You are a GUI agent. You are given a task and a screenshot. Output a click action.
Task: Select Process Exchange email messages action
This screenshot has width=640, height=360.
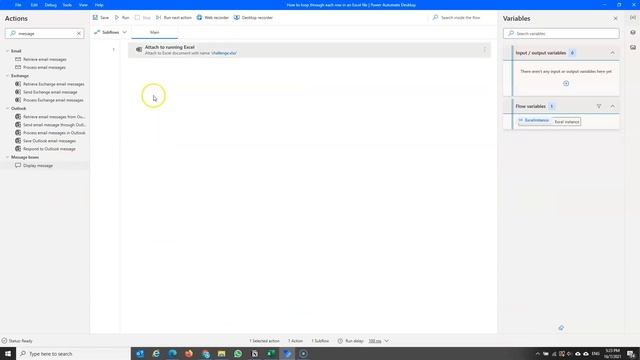(49, 100)
